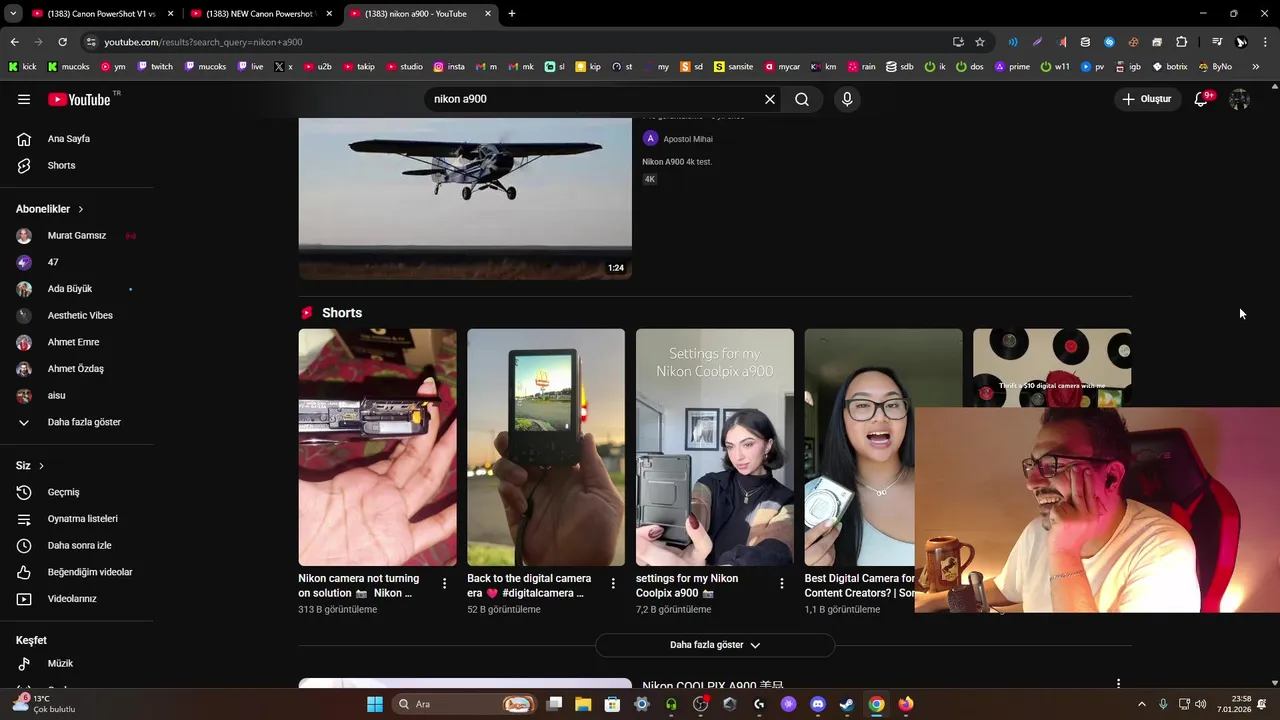
Task: Expand the Siz section chevron
Action: pyautogui.click(x=41, y=466)
